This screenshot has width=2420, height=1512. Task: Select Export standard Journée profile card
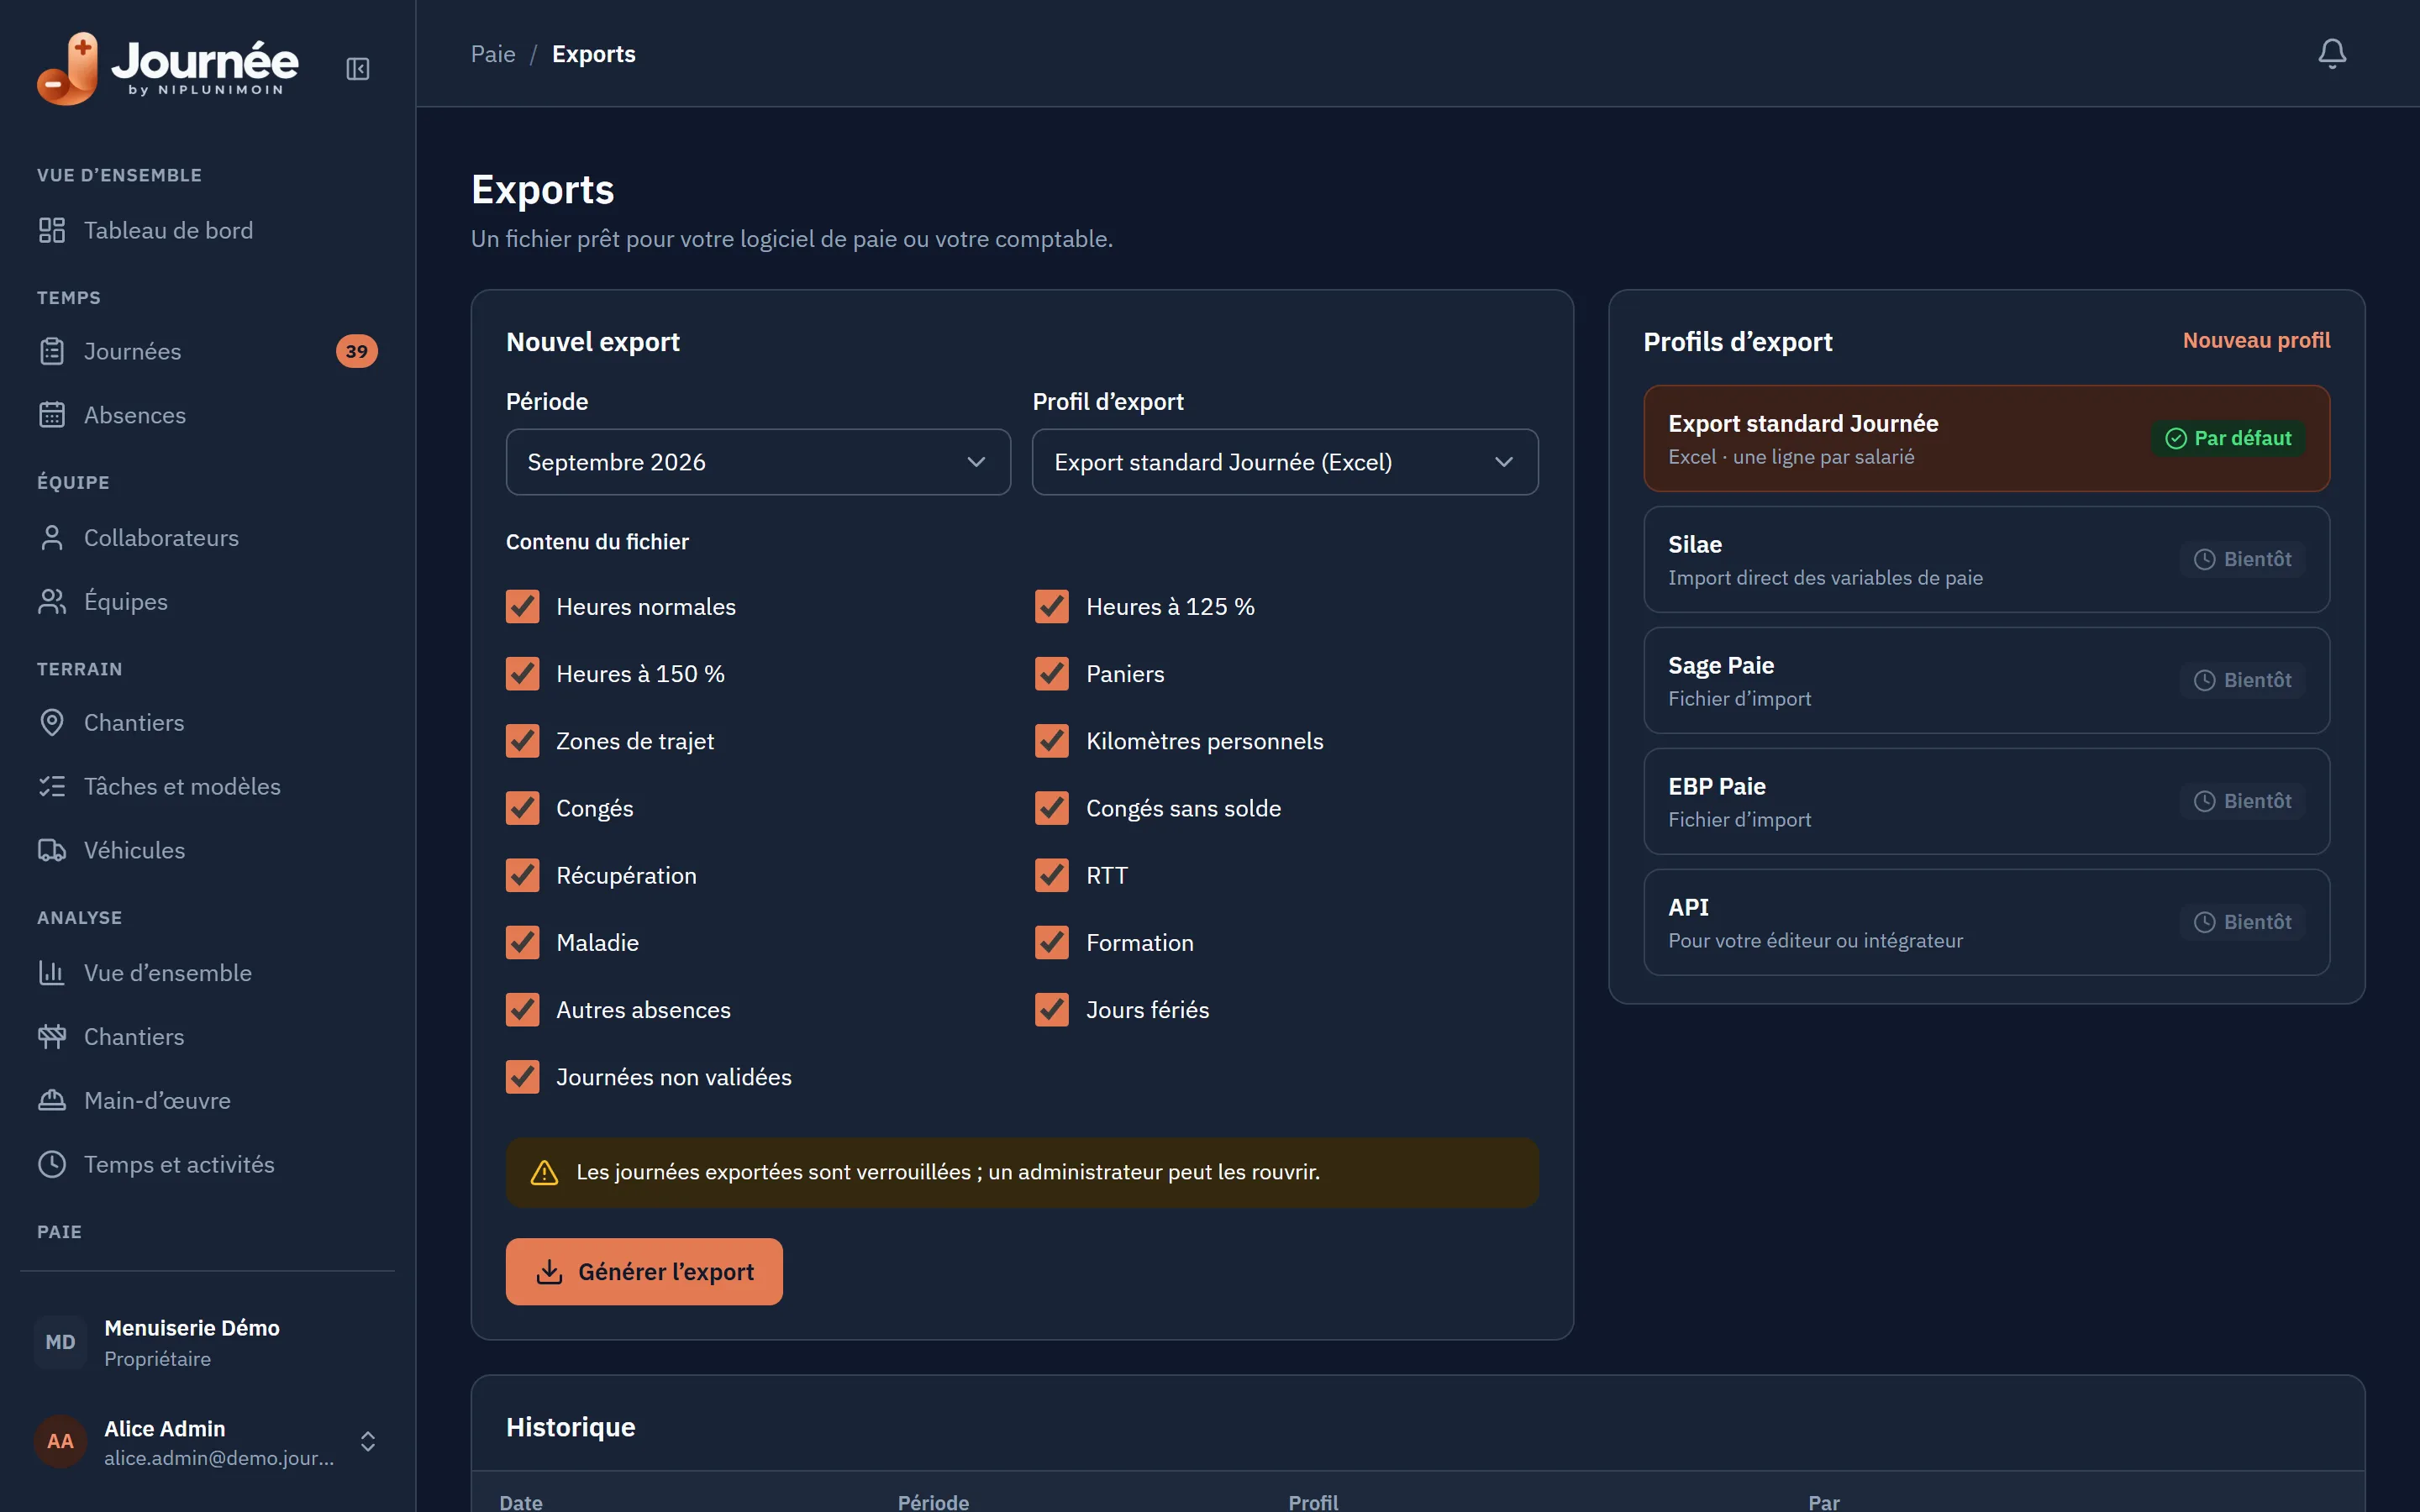pyautogui.click(x=1986, y=439)
